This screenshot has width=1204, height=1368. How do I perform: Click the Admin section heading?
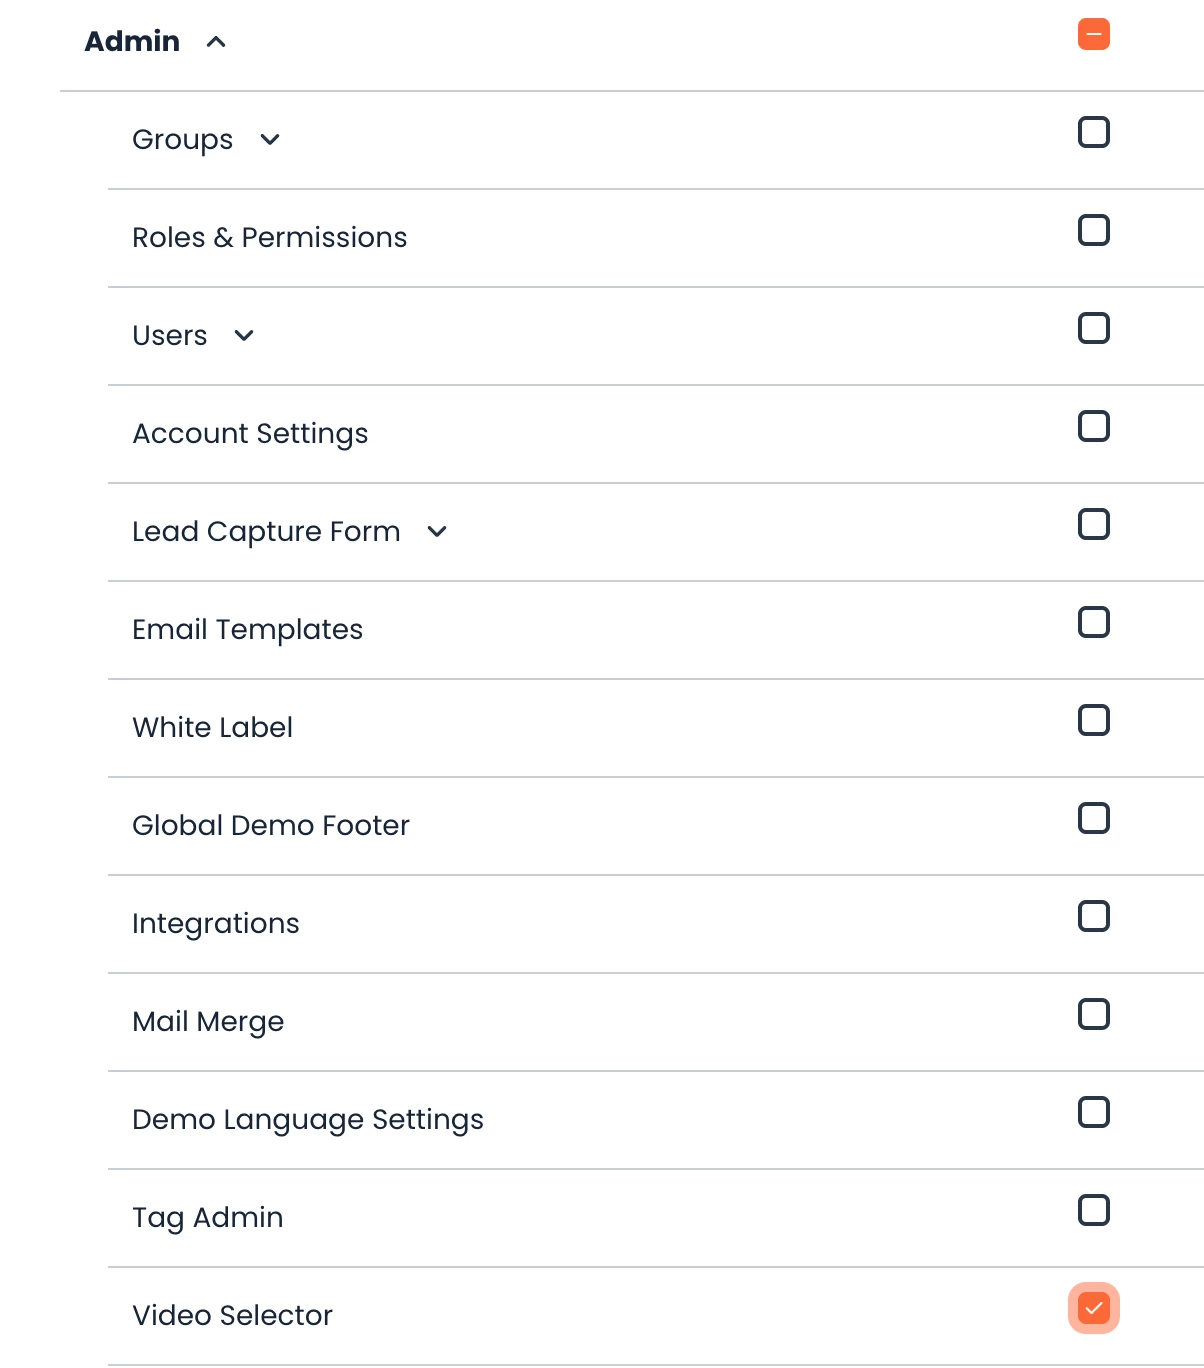tap(132, 42)
